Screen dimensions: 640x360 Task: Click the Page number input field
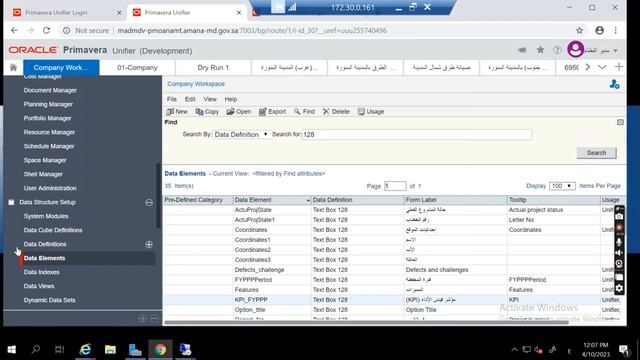tap(395, 186)
